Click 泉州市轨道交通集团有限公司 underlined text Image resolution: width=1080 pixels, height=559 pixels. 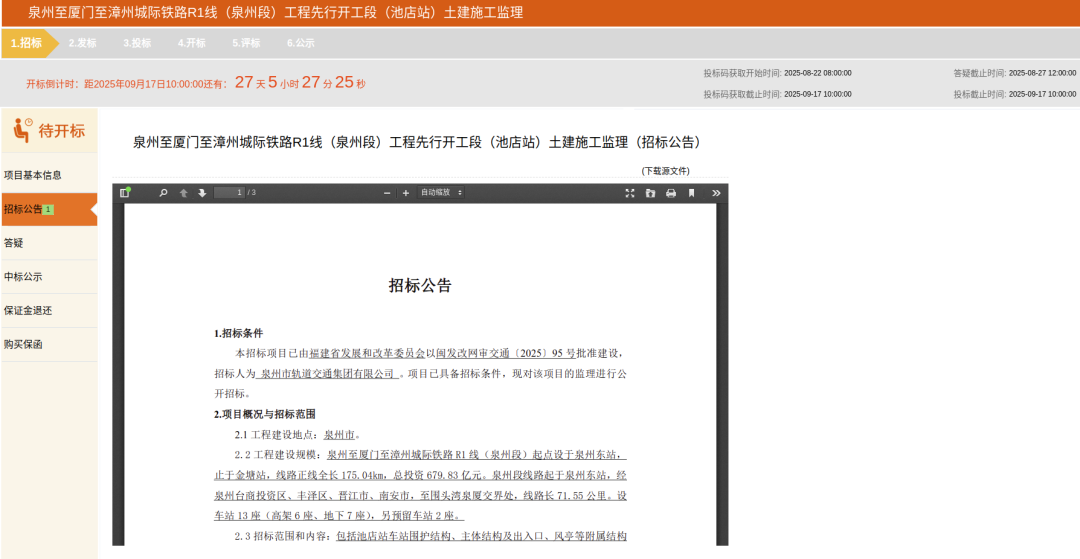coord(328,374)
